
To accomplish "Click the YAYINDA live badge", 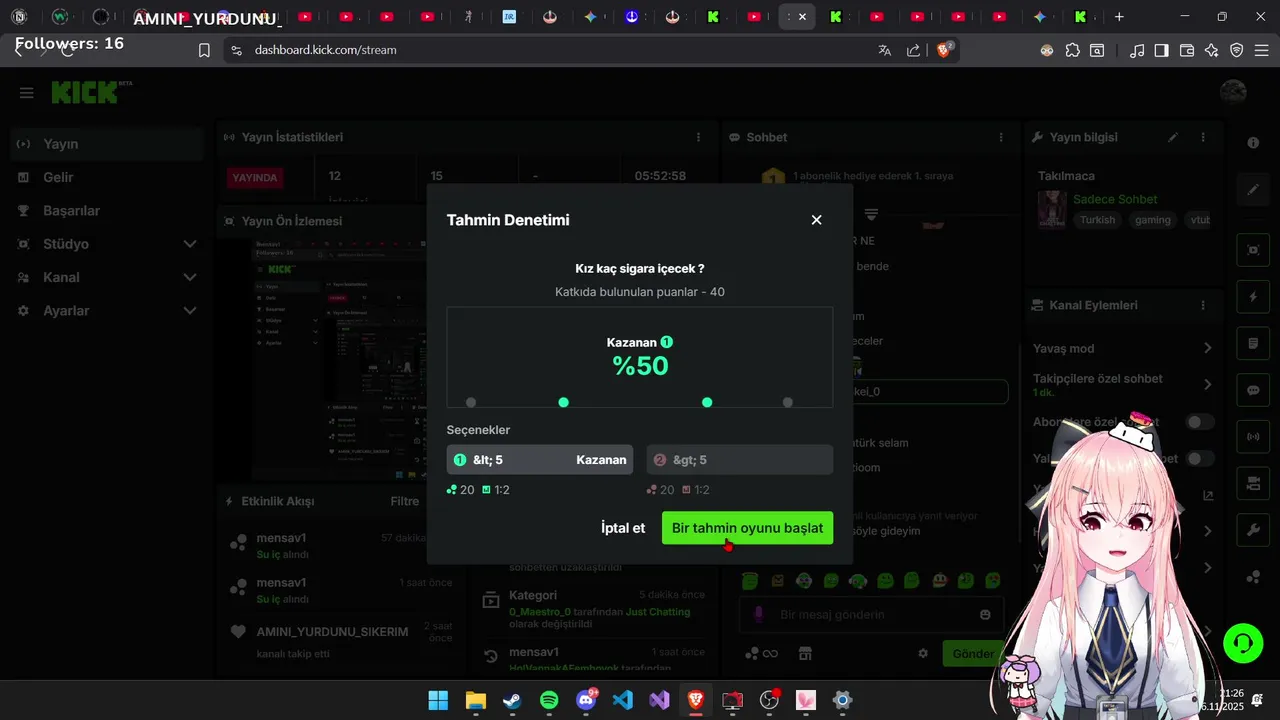I will (255, 177).
